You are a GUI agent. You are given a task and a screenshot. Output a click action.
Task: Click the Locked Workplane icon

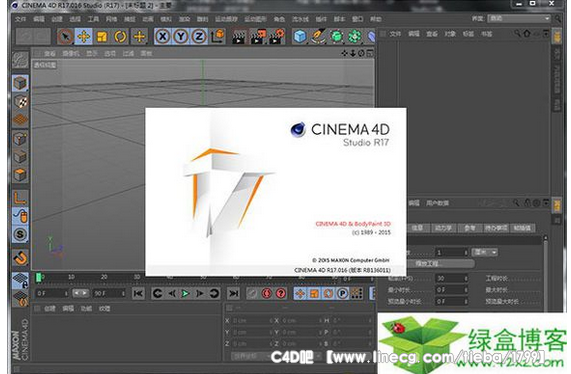[20, 281]
